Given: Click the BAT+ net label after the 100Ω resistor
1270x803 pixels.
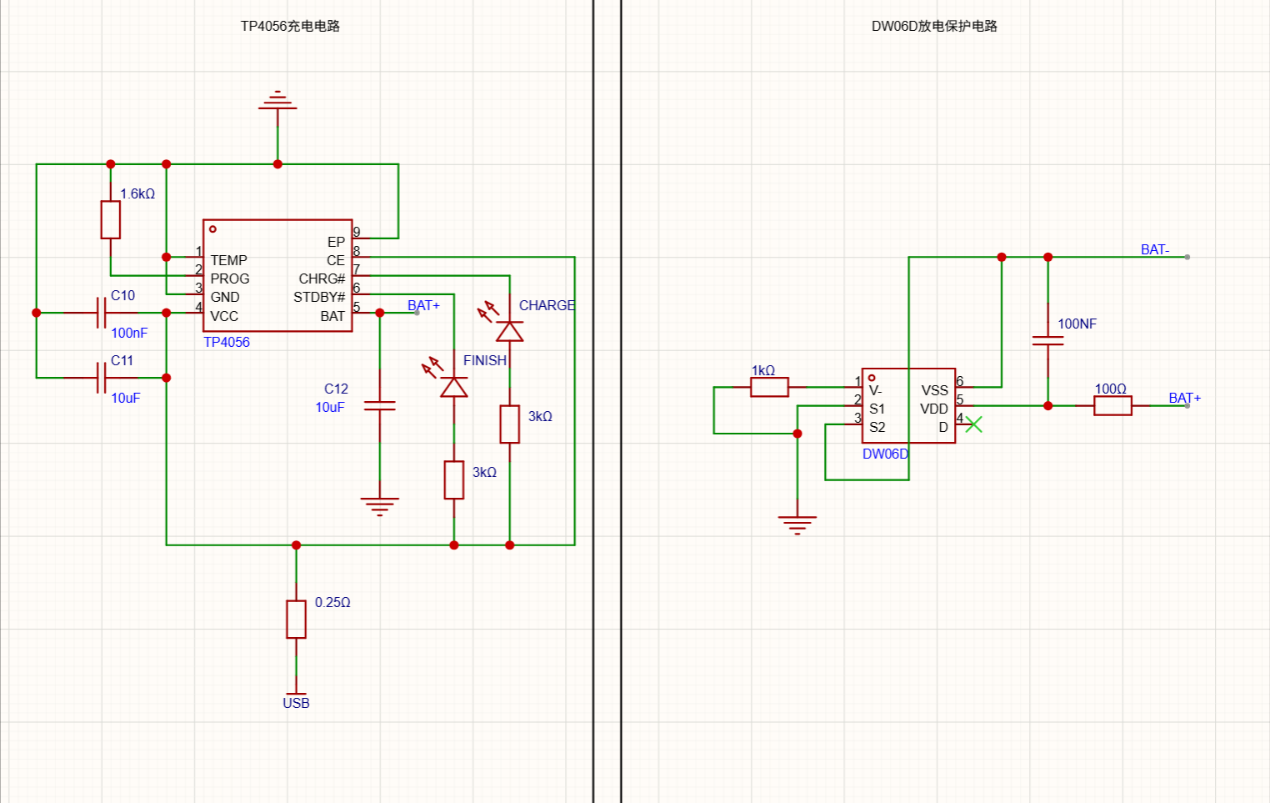Looking at the screenshot, I should click(x=1185, y=398).
